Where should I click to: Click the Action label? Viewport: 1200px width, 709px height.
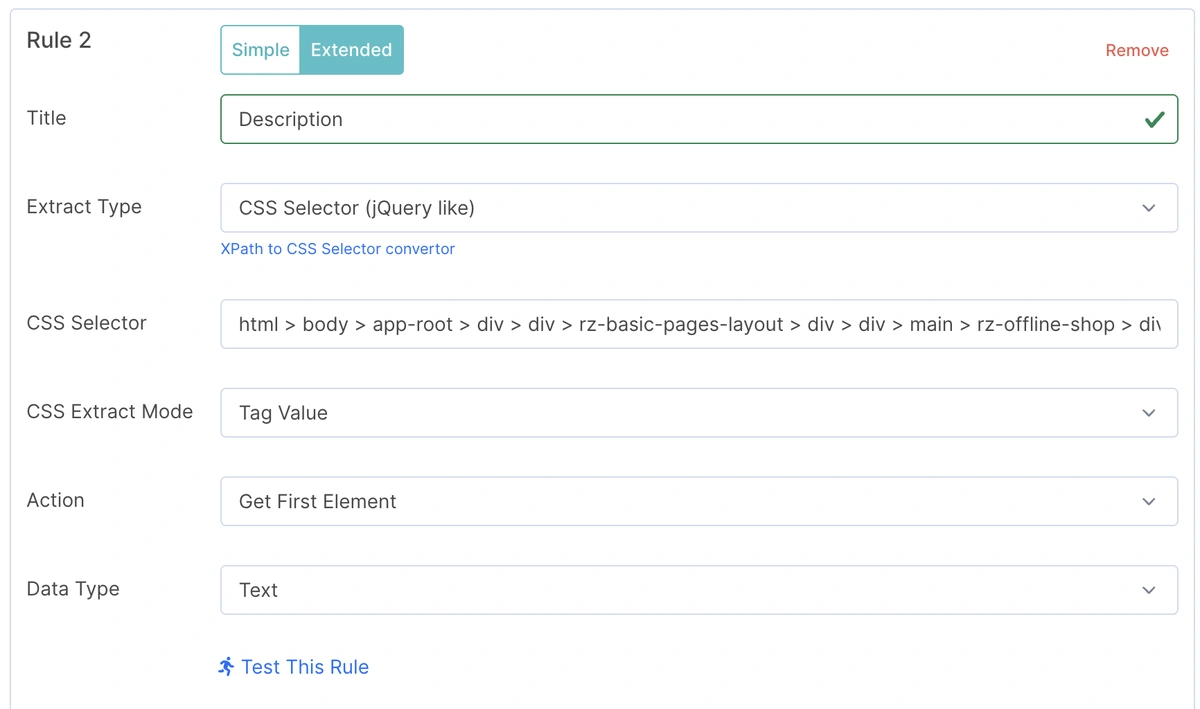(56, 500)
